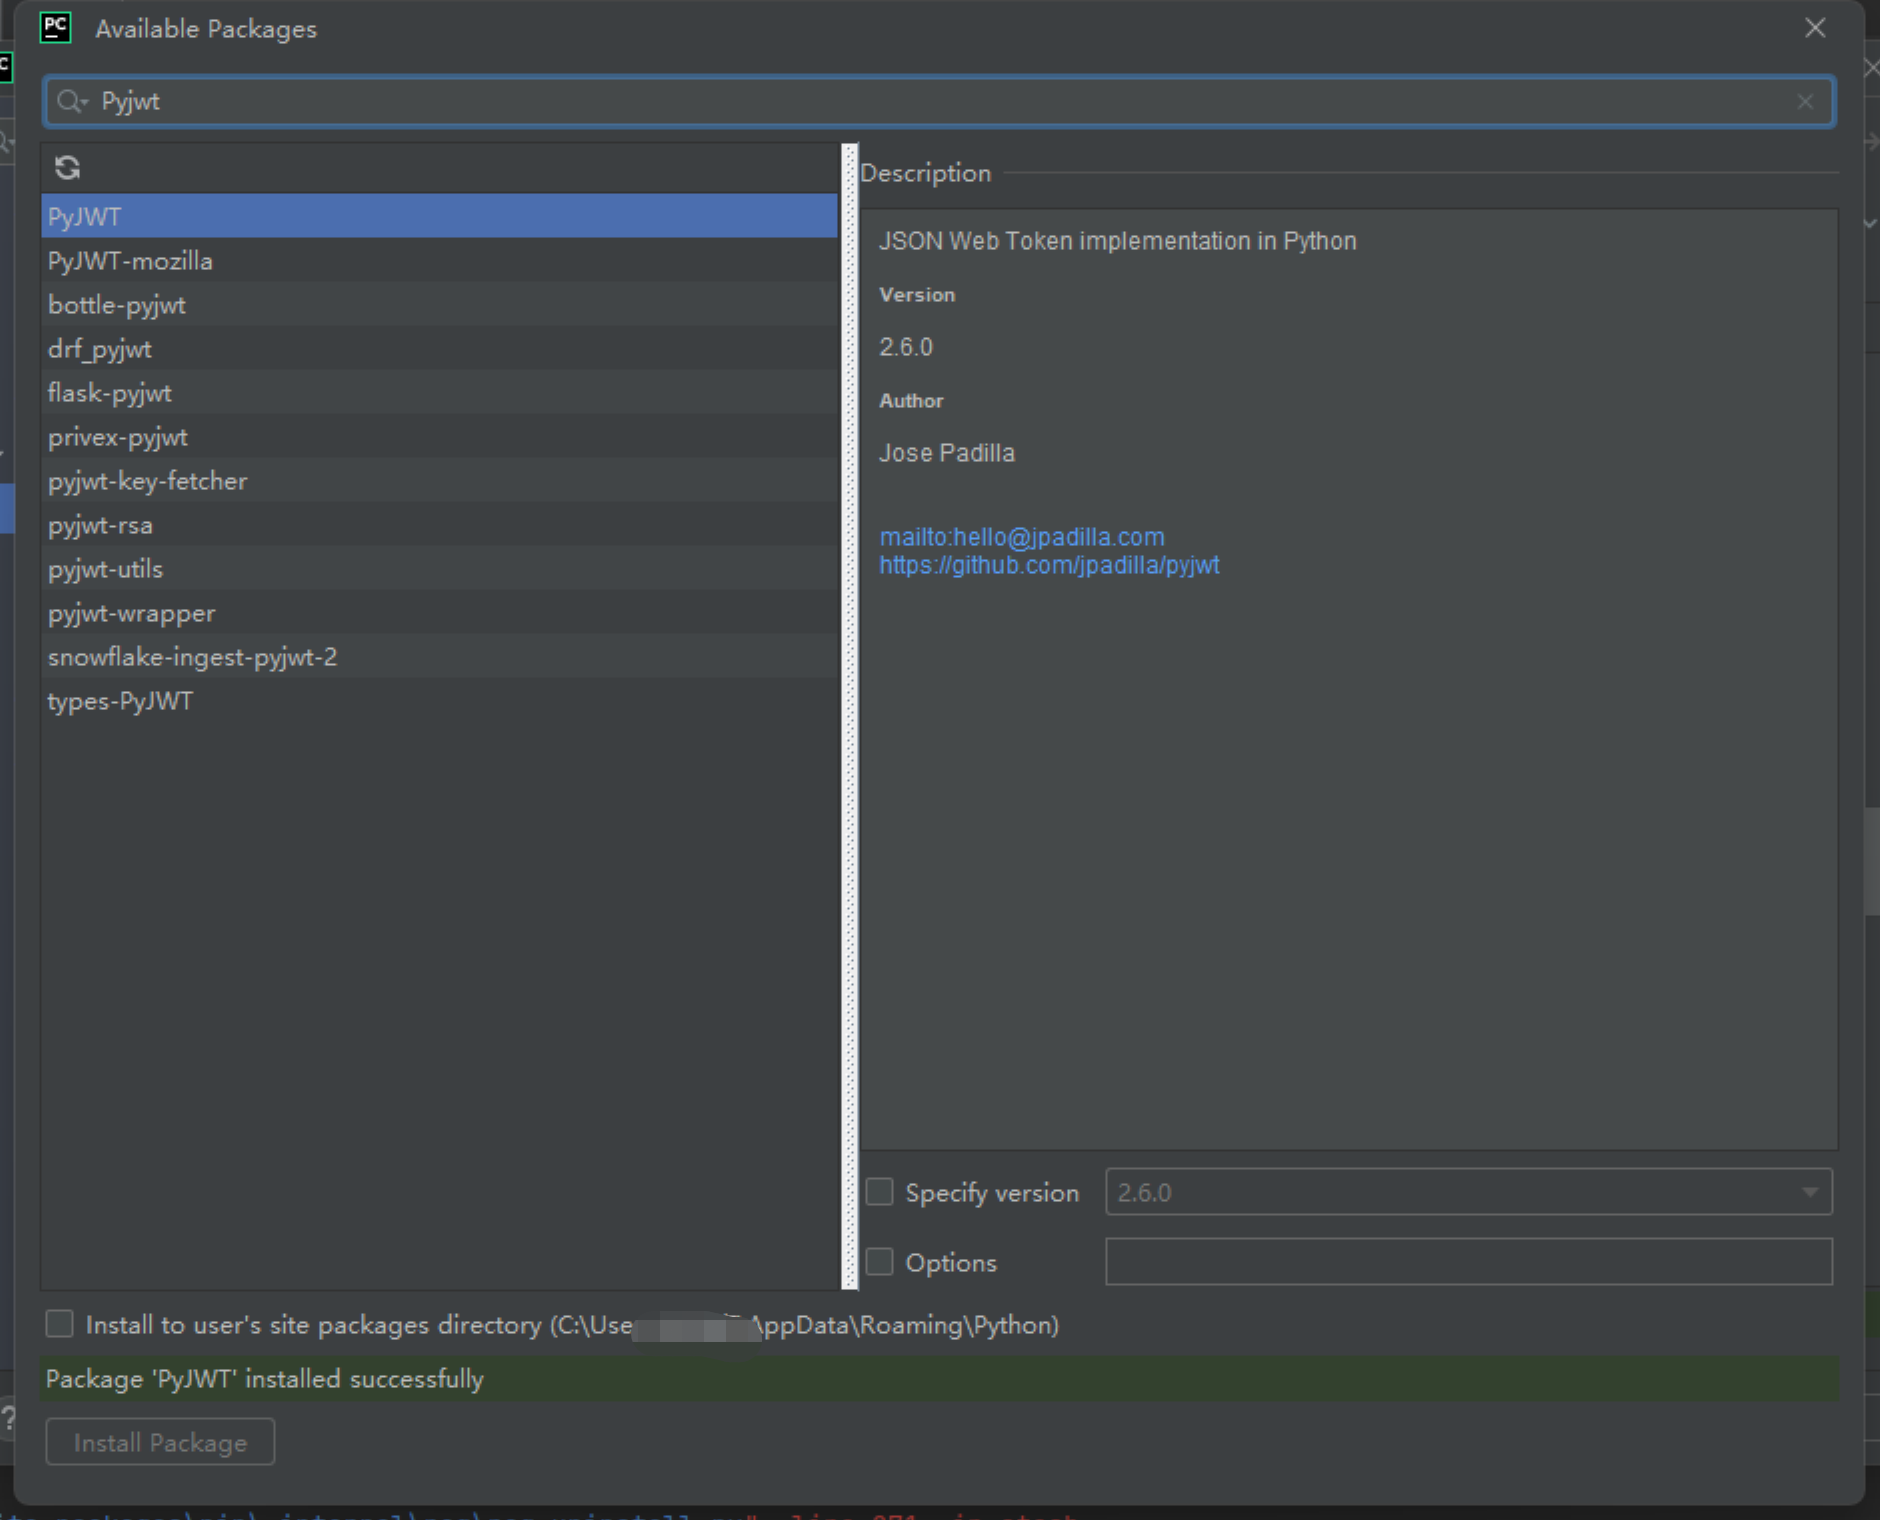Select the bottle-pyjwt package
This screenshot has height=1520, width=1880.
pos(439,304)
